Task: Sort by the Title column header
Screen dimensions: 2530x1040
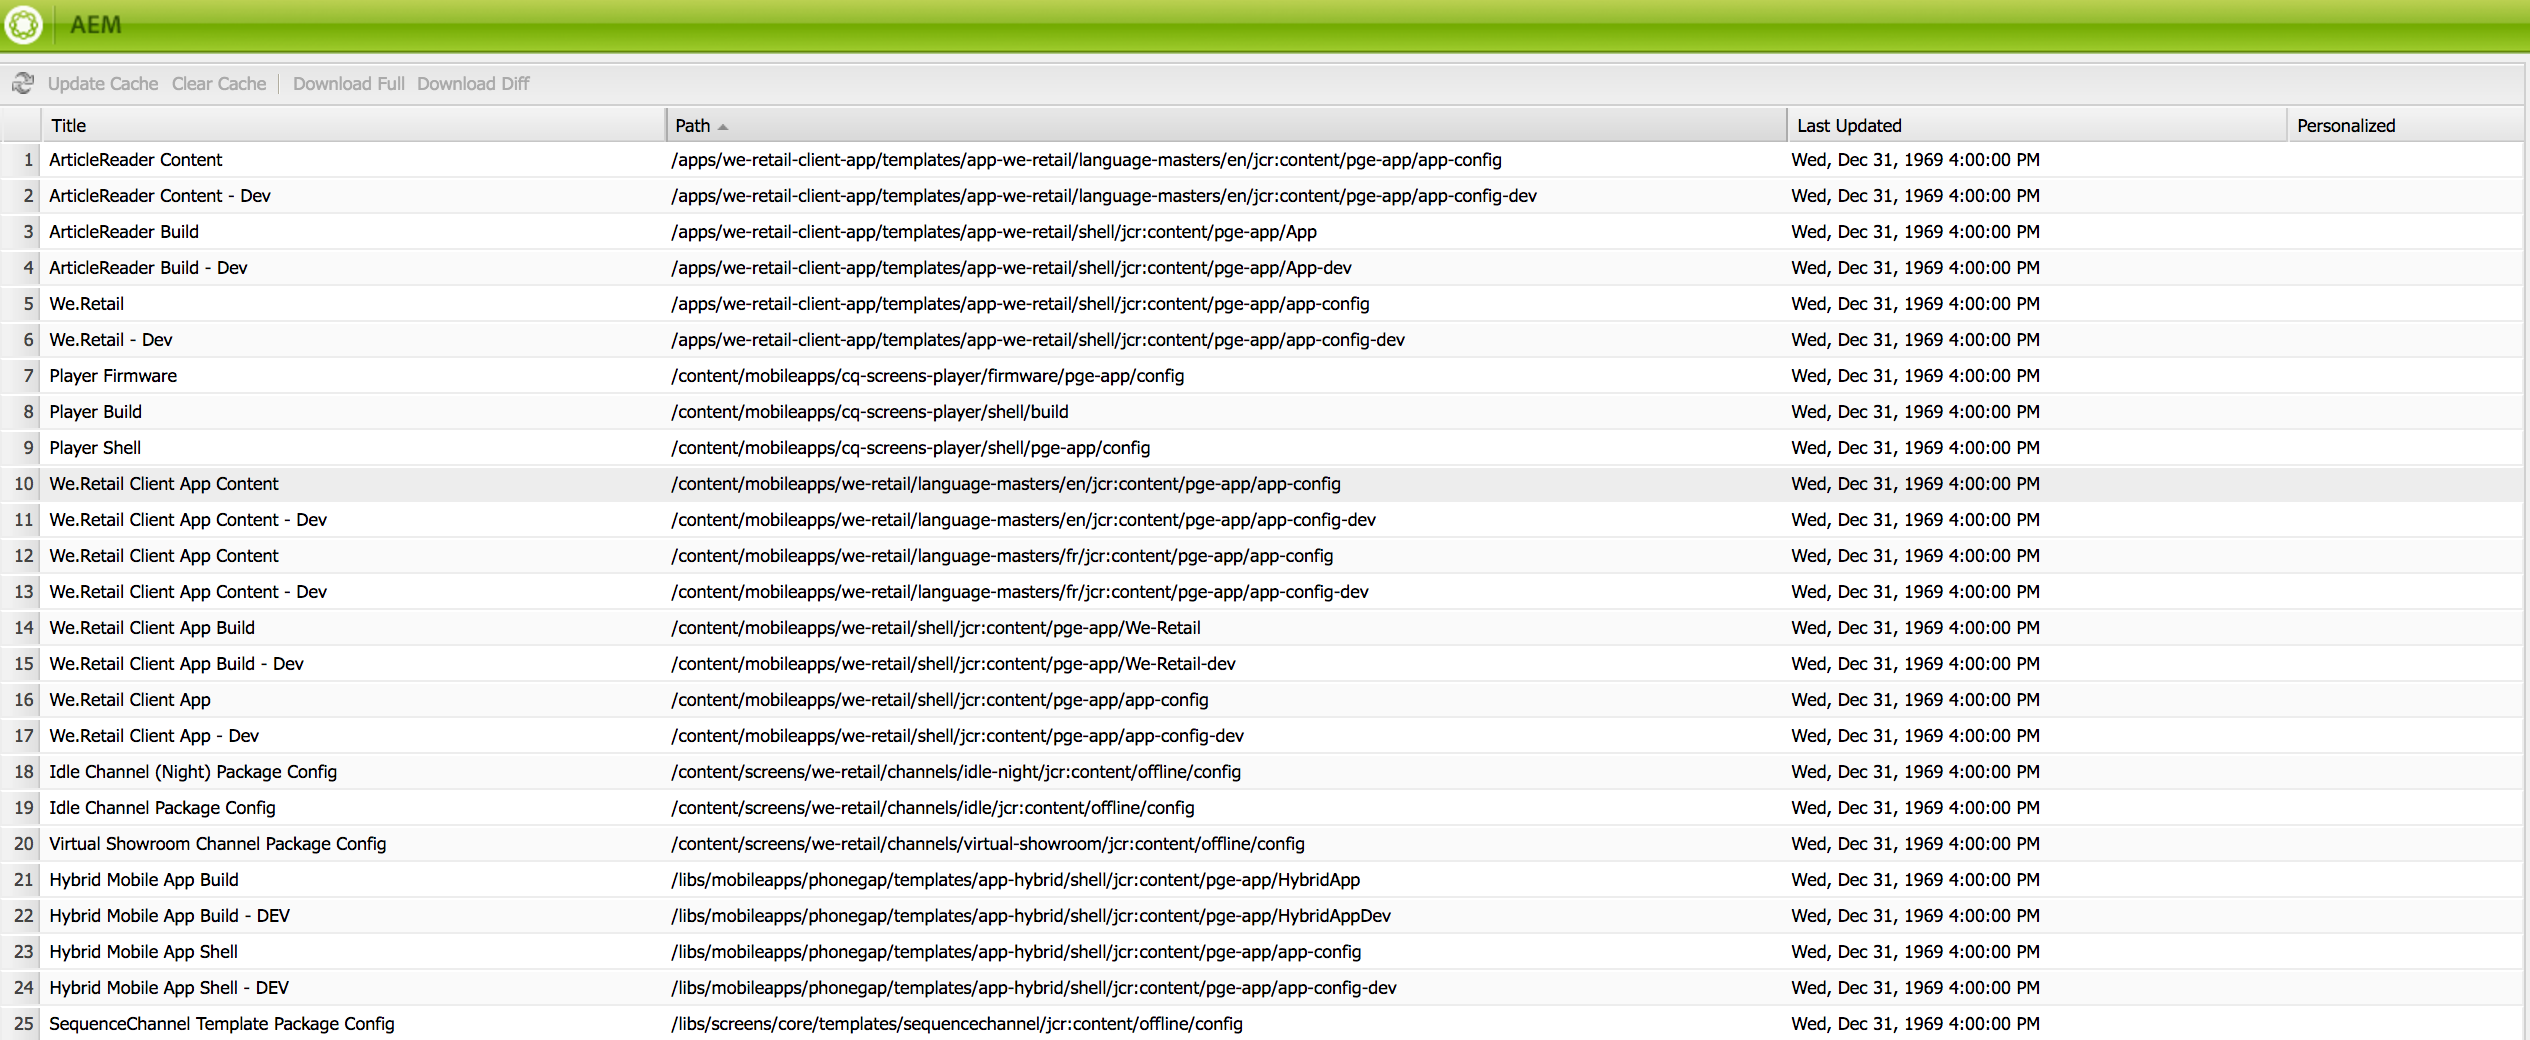Action: click(x=353, y=125)
